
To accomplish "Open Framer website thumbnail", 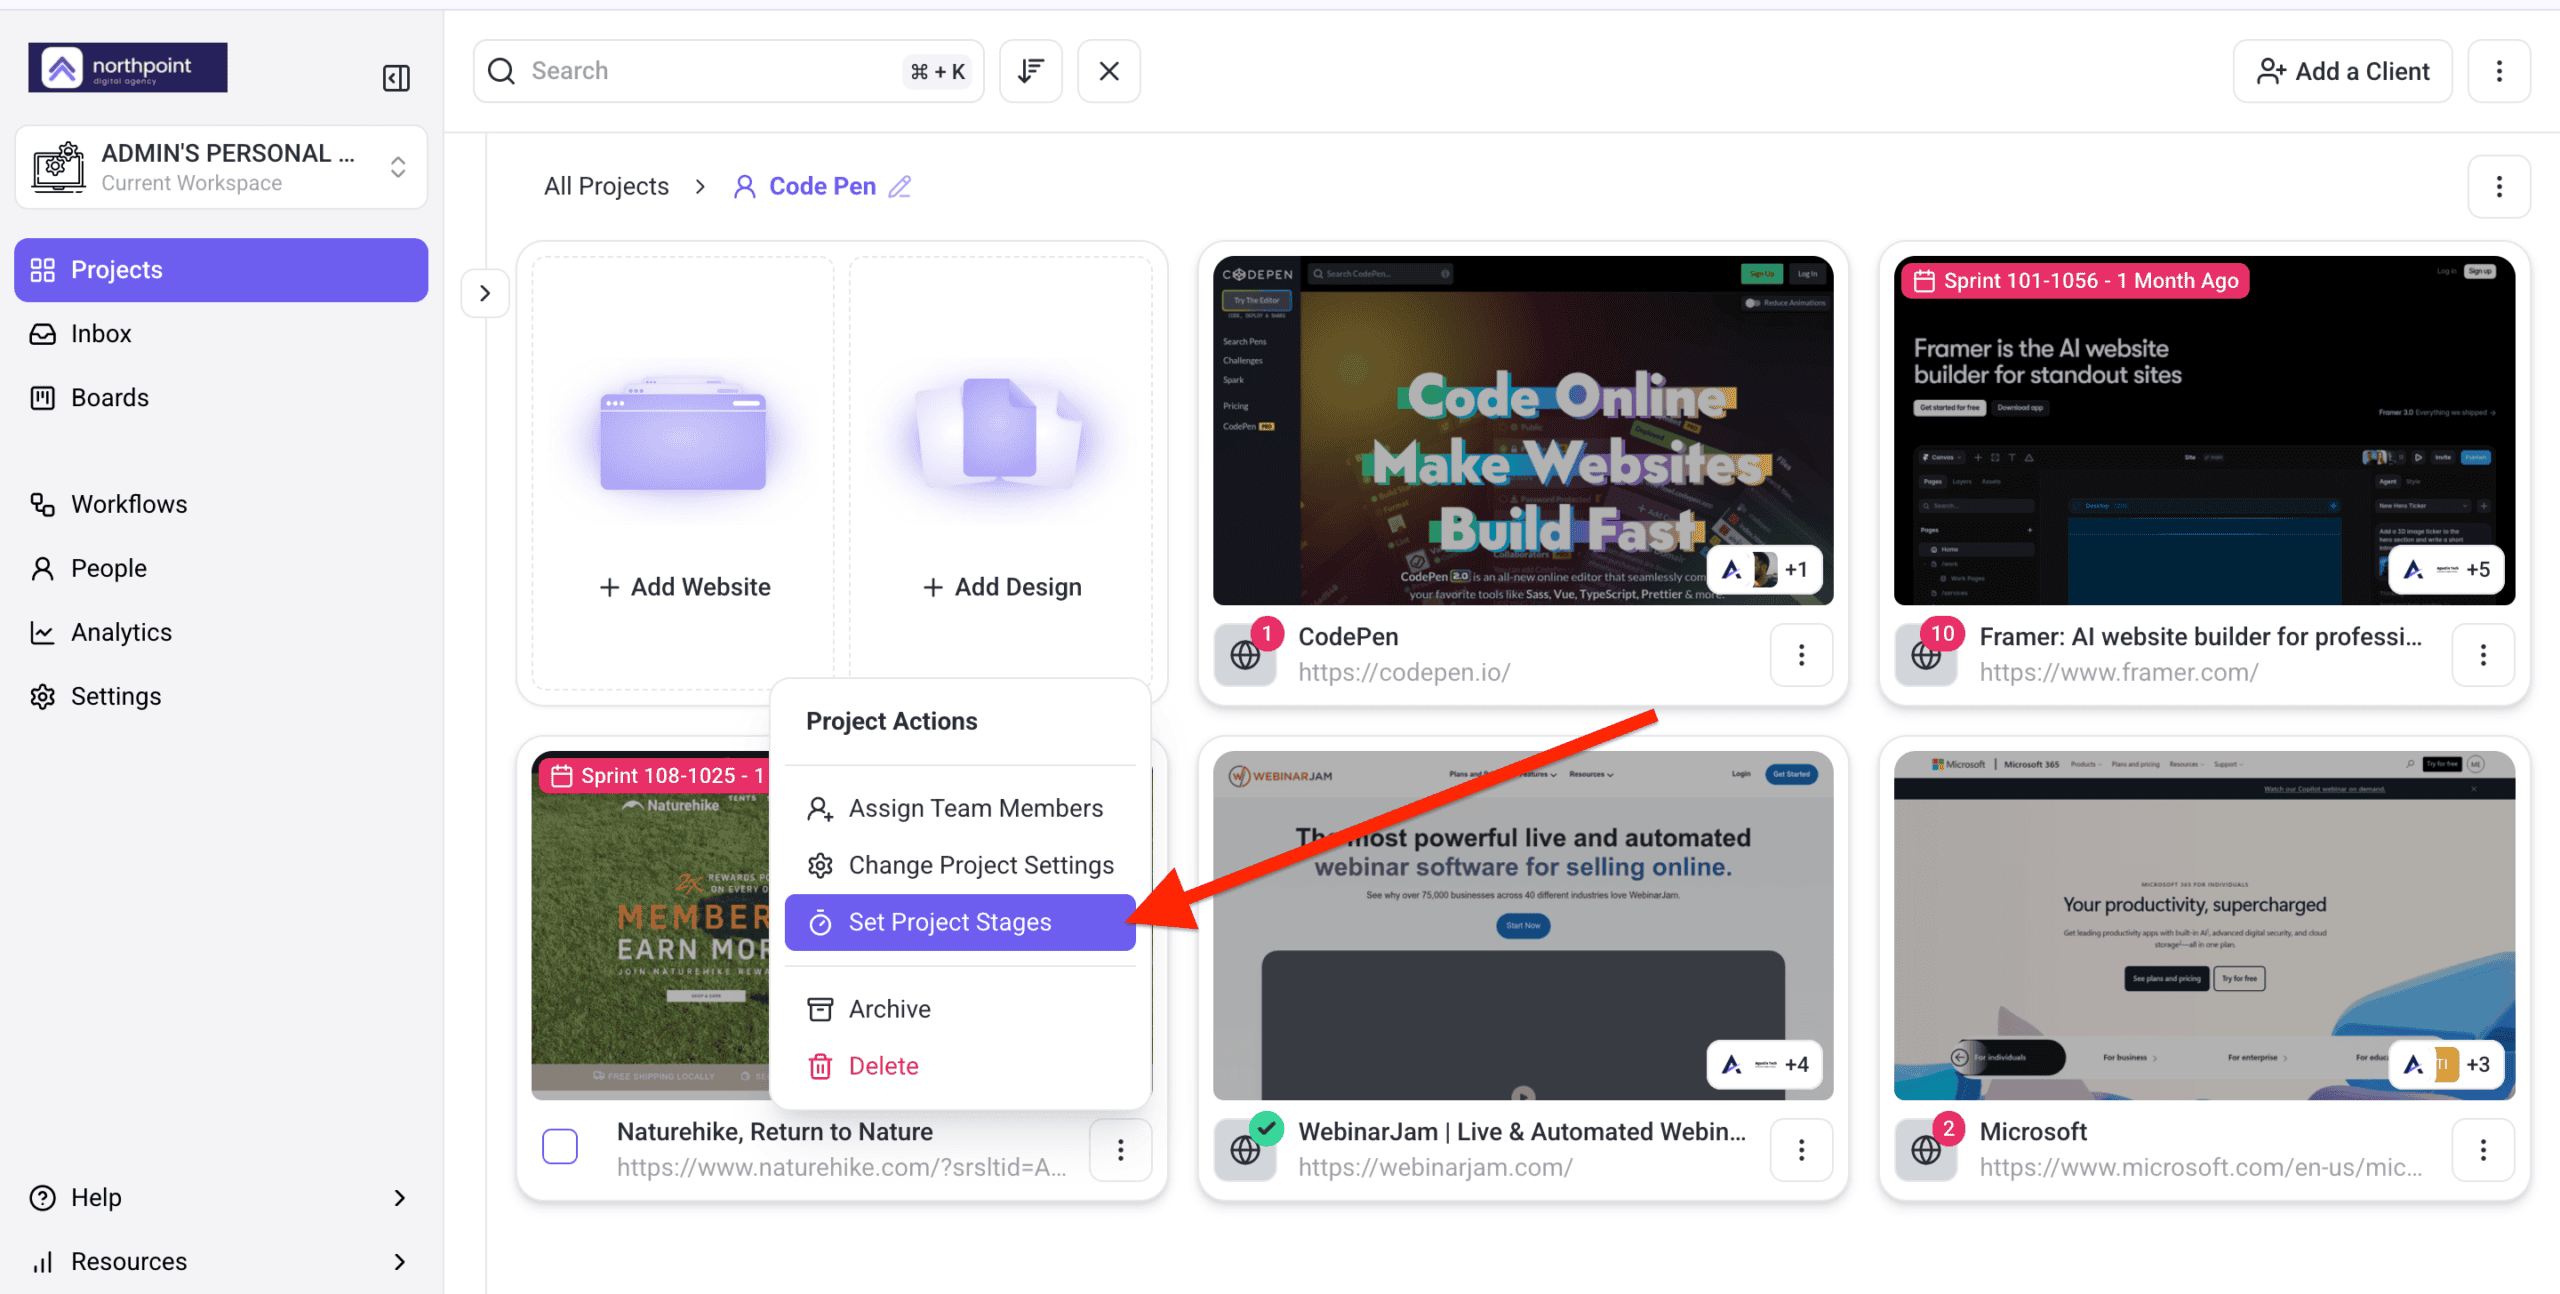I will click(2204, 430).
